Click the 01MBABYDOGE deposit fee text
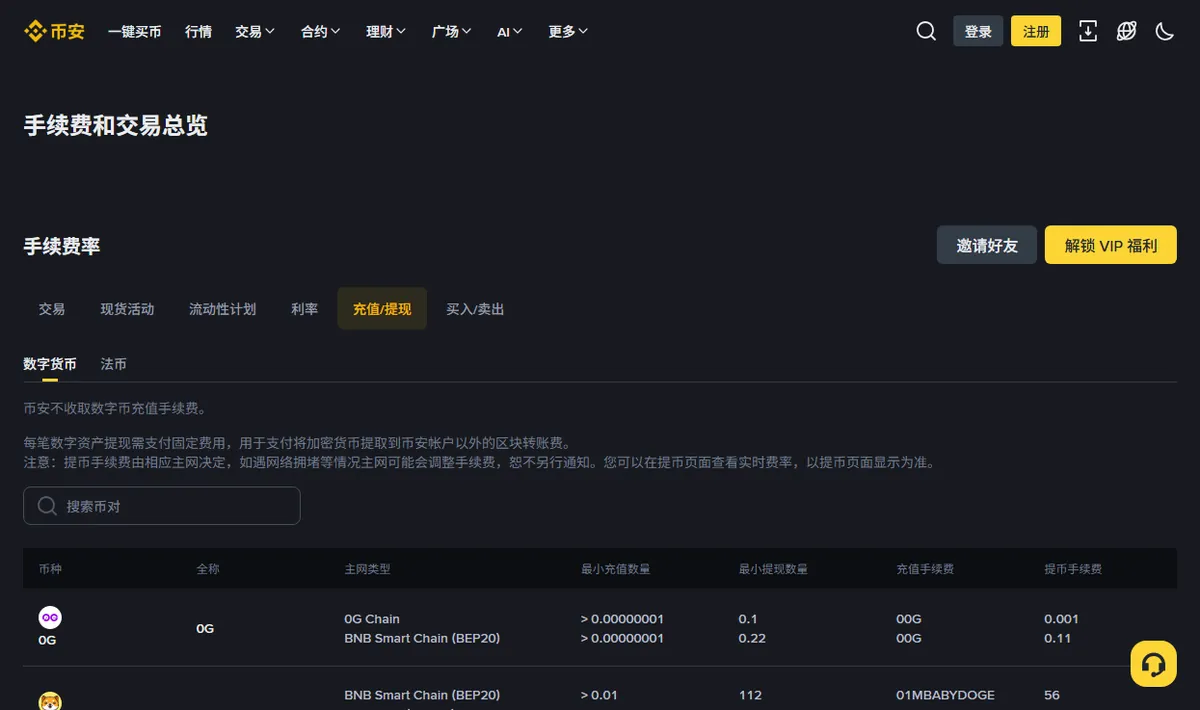This screenshot has width=1200, height=710. pyautogui.click(x=945, y=695)
